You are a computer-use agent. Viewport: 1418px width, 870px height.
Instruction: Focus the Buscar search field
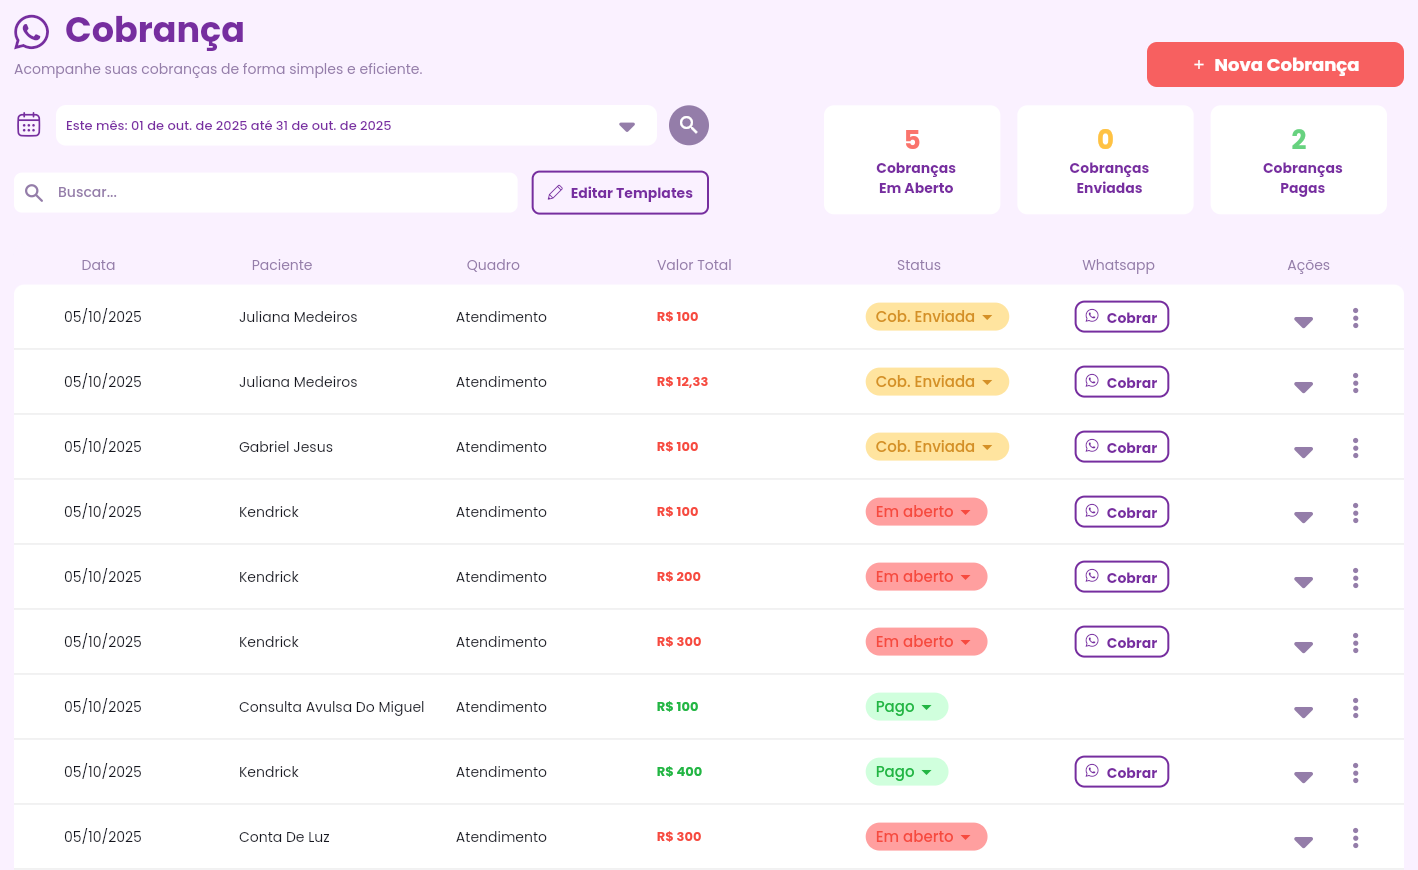(280, 193)
